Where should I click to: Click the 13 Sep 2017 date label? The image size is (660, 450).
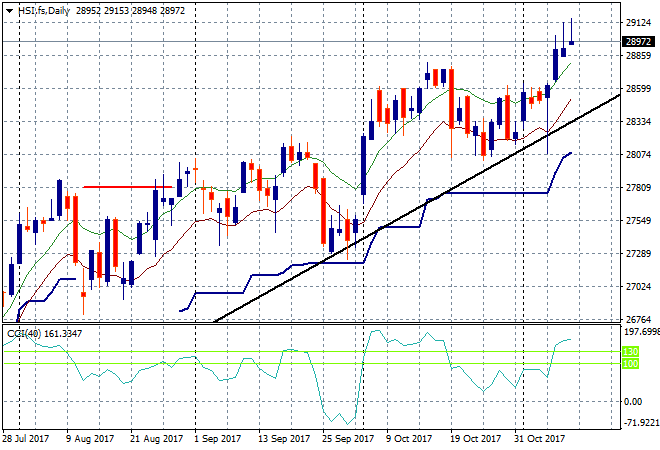(284, 439)
